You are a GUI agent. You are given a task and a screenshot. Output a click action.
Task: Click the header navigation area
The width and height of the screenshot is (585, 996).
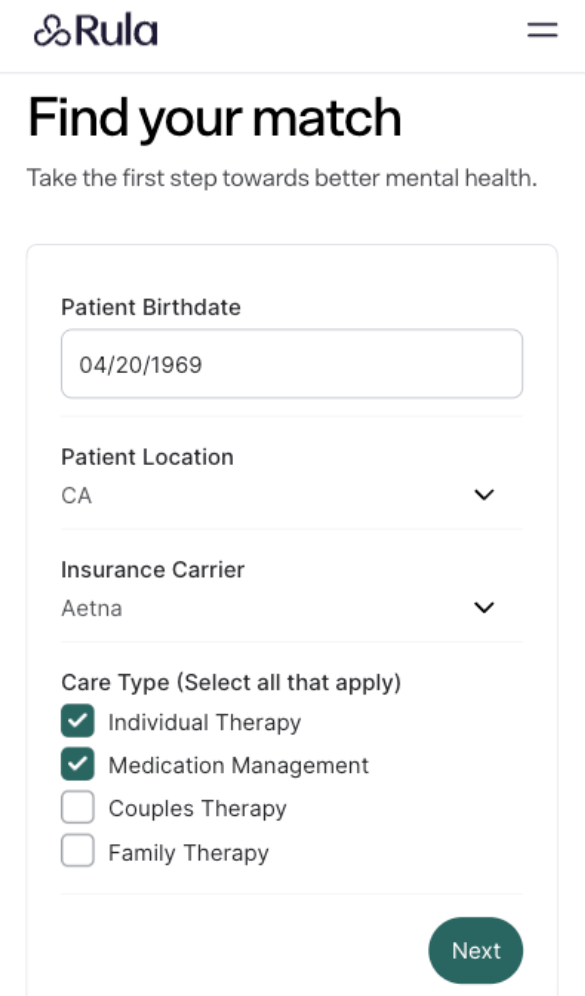(292, 30)
